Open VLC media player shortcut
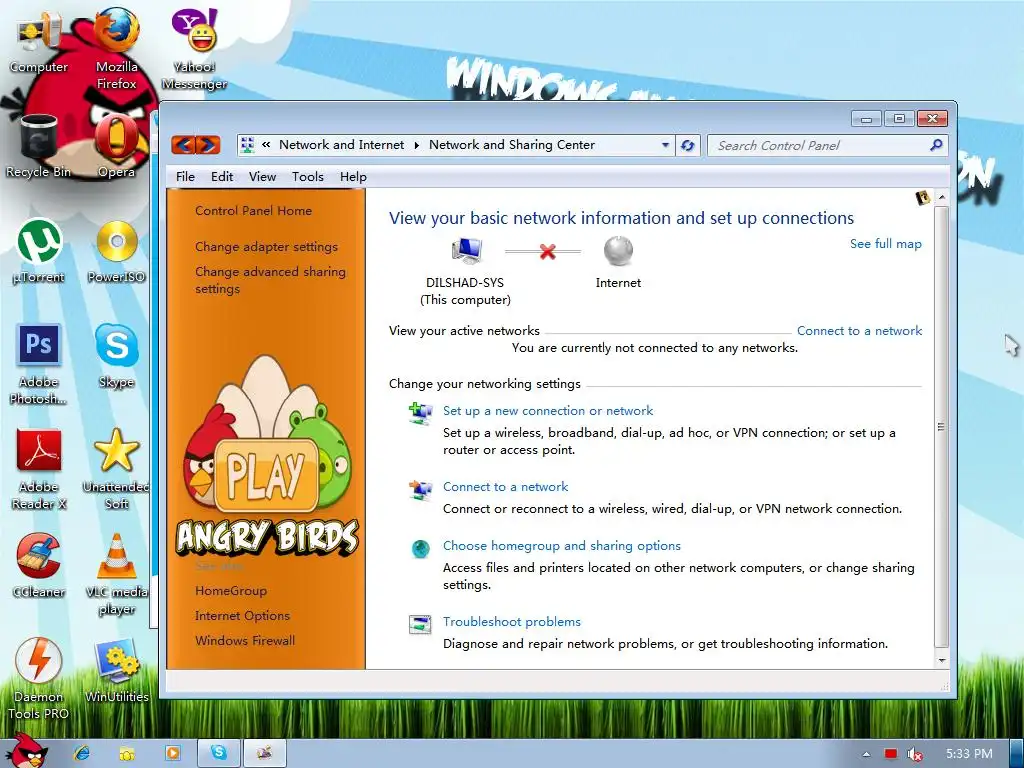The width and height of the screenshot is (1024, 768). pos(116,575)
